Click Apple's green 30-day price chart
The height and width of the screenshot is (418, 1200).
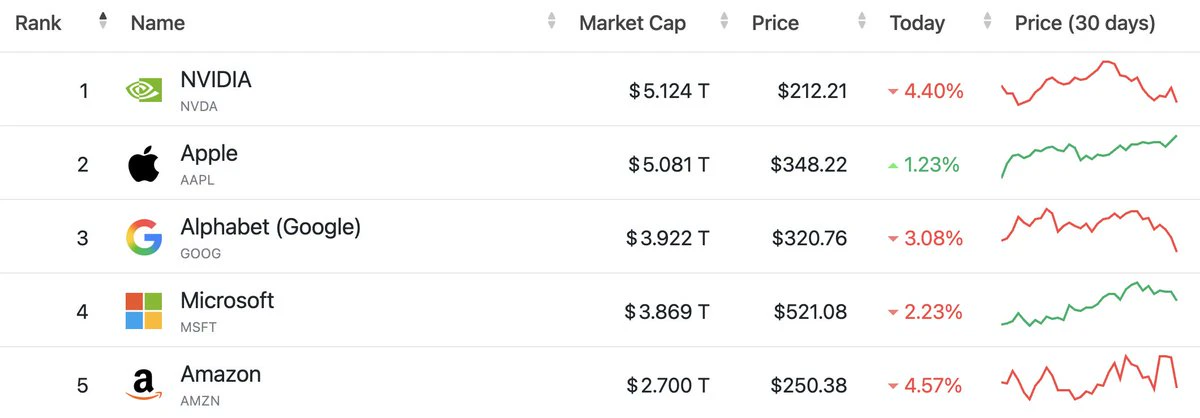pyautogui.click(x=1089, y=156)
